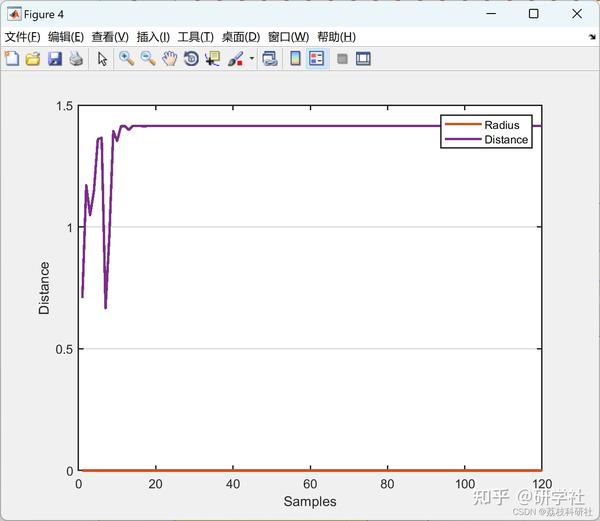The height and width of the screenshot is (521, 600).
Task: Click the Show Plot Tools and Dock button
Action: point(363,59)
